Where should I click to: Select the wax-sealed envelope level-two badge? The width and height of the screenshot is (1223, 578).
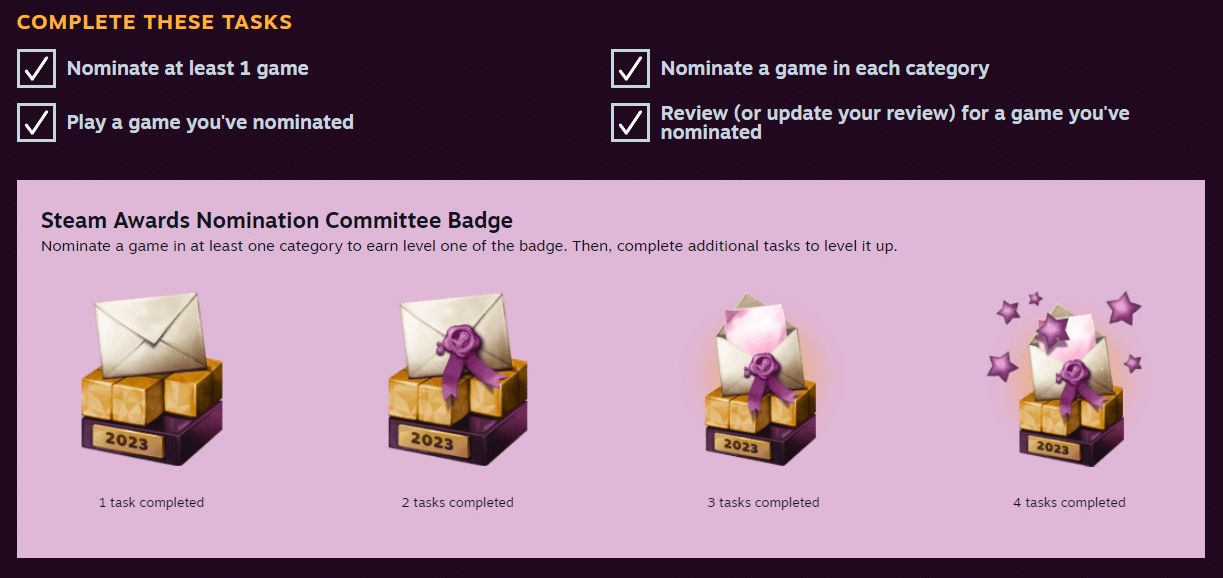pyautogui.click(x=458, y=379)
